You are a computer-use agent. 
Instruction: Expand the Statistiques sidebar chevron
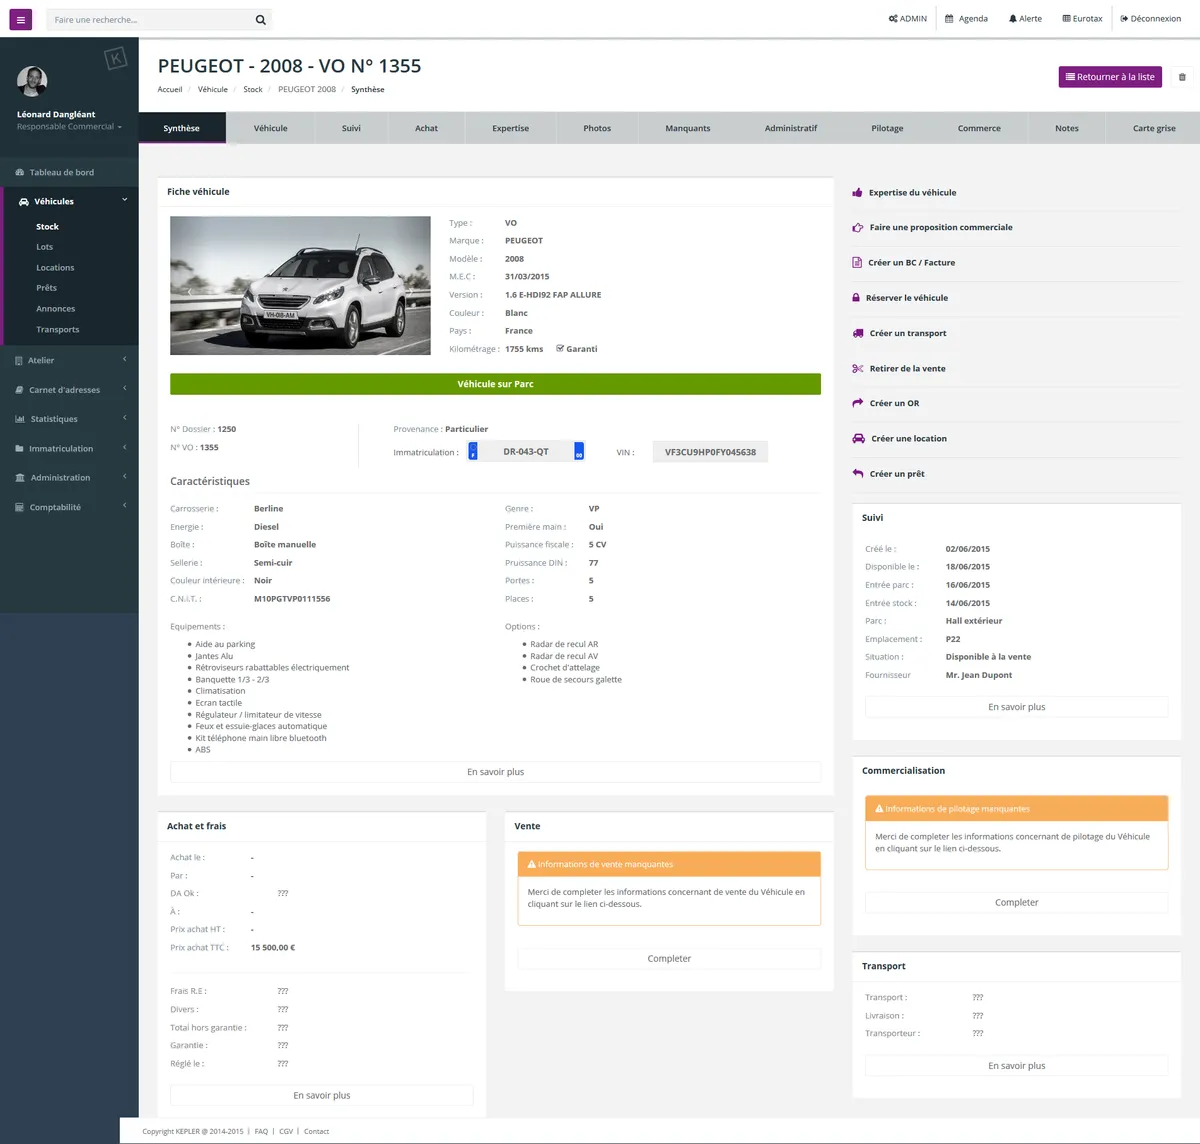[125, 418]
